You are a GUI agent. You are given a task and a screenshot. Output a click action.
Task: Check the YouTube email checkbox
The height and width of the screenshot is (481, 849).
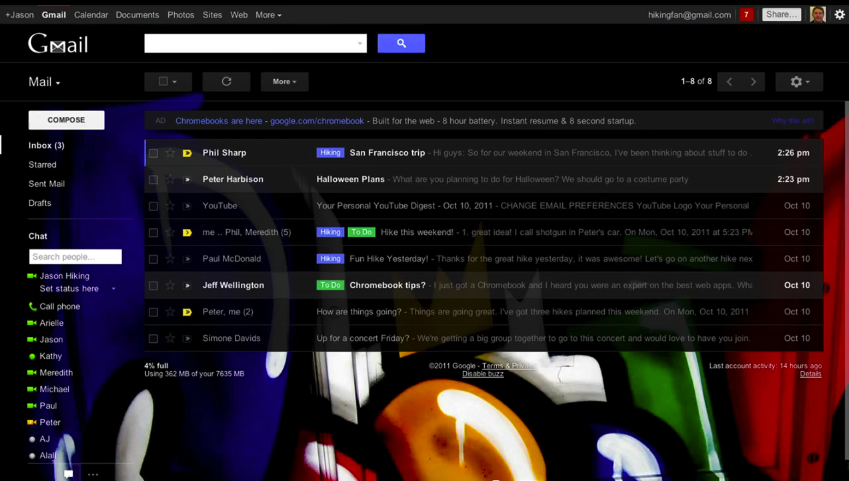tap(153, 206)
